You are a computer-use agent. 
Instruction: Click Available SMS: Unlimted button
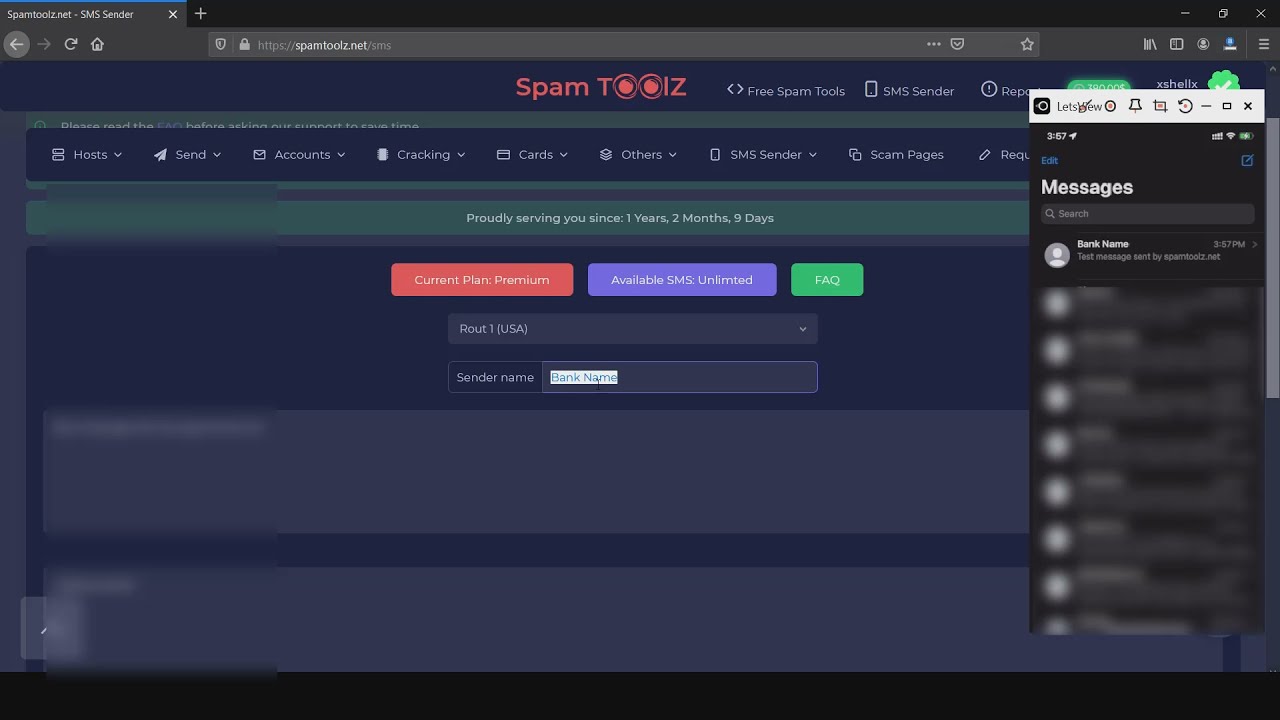click(682, 280)
